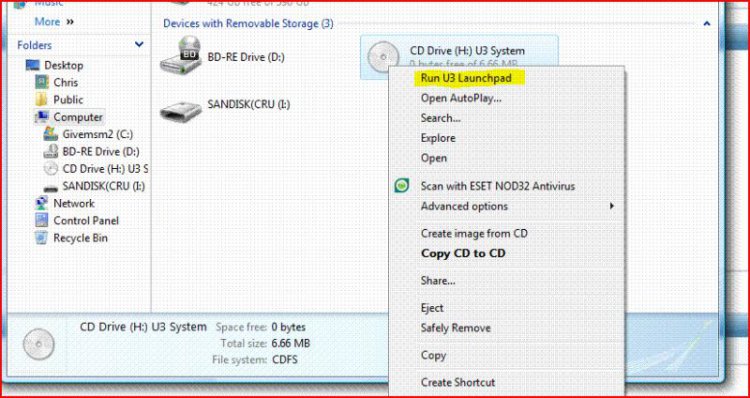The width and height of the screenshot is (750, 398).
Task: Select Explore in the context menu
Action: 438,138
